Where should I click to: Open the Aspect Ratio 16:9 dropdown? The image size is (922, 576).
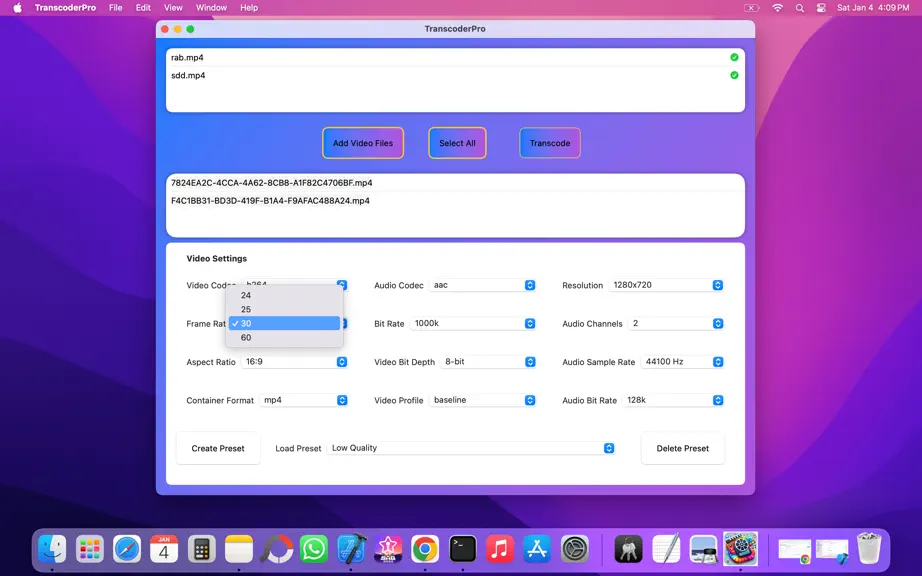point(294,361)
